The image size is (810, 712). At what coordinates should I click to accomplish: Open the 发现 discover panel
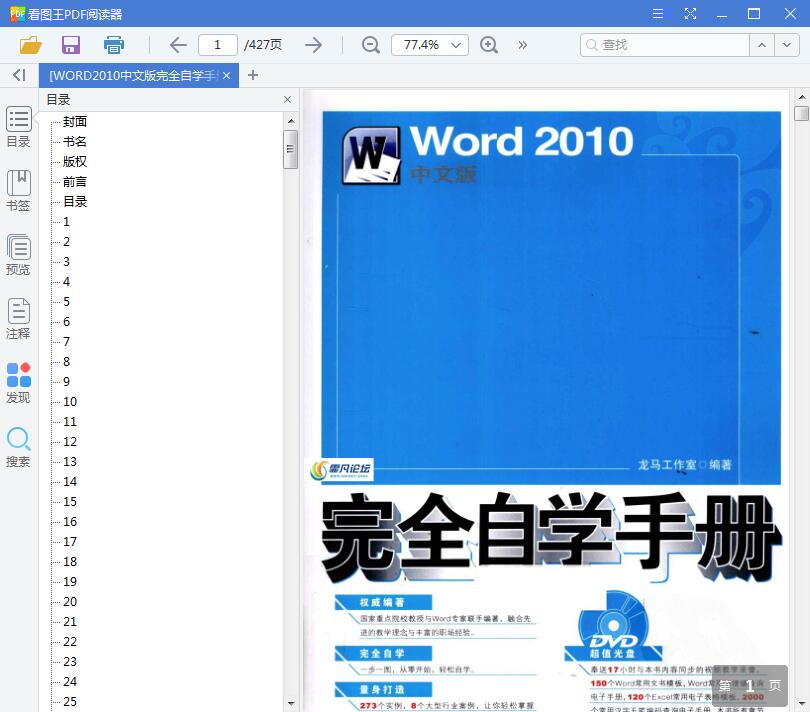[x=19, y=383]
